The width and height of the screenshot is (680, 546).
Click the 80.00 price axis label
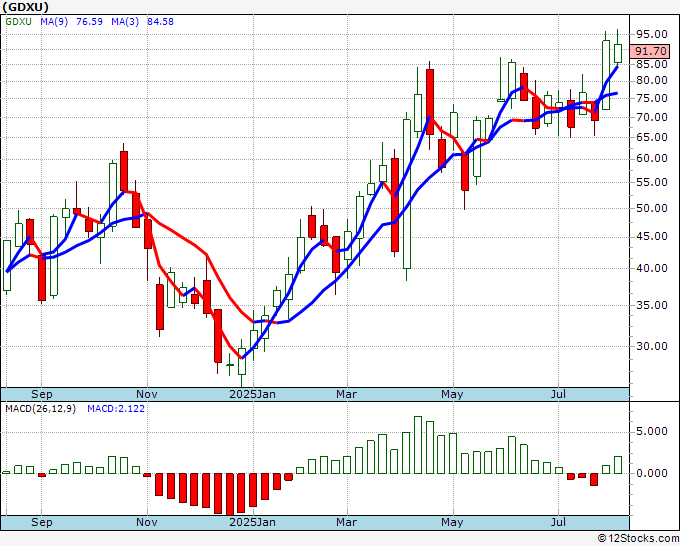[x=651, y=81]
